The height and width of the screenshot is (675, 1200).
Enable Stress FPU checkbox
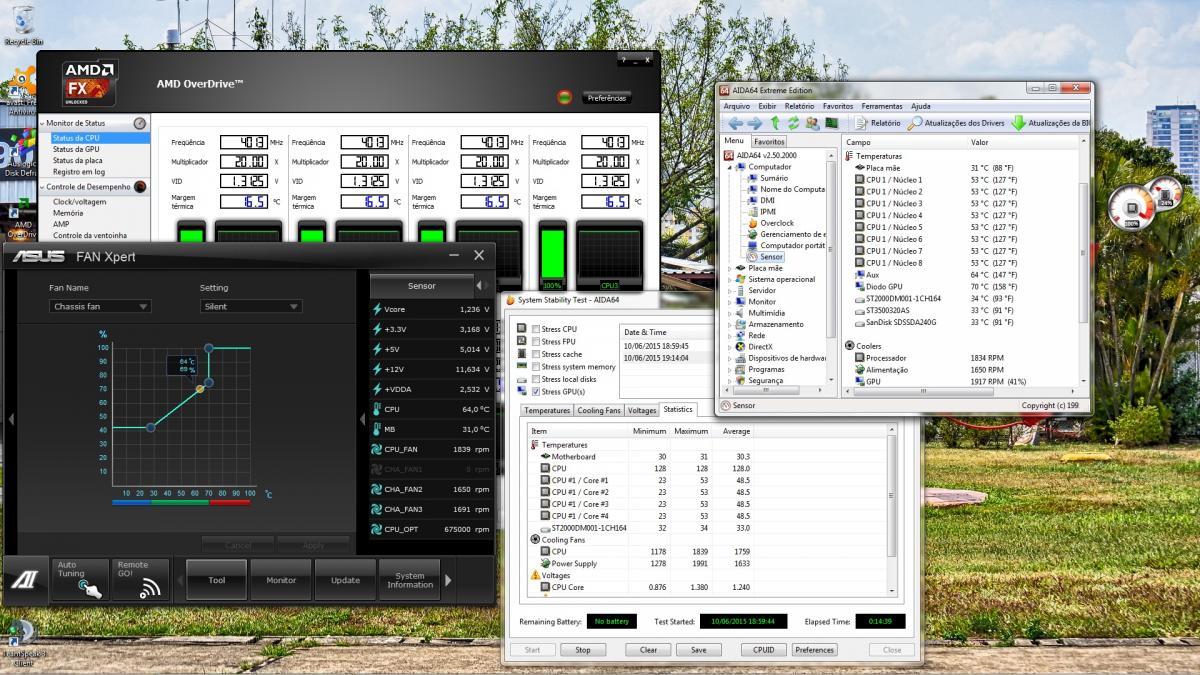coord(536,341)
